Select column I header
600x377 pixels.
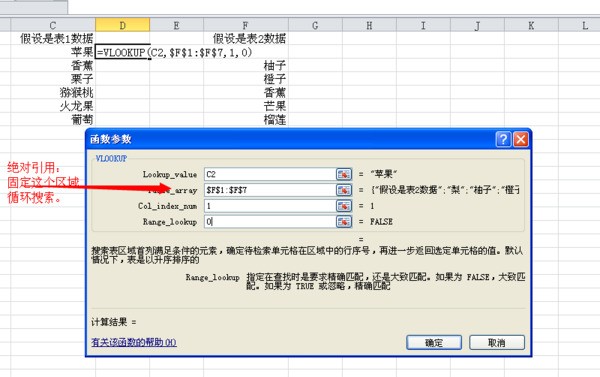[x=423, y=25]
